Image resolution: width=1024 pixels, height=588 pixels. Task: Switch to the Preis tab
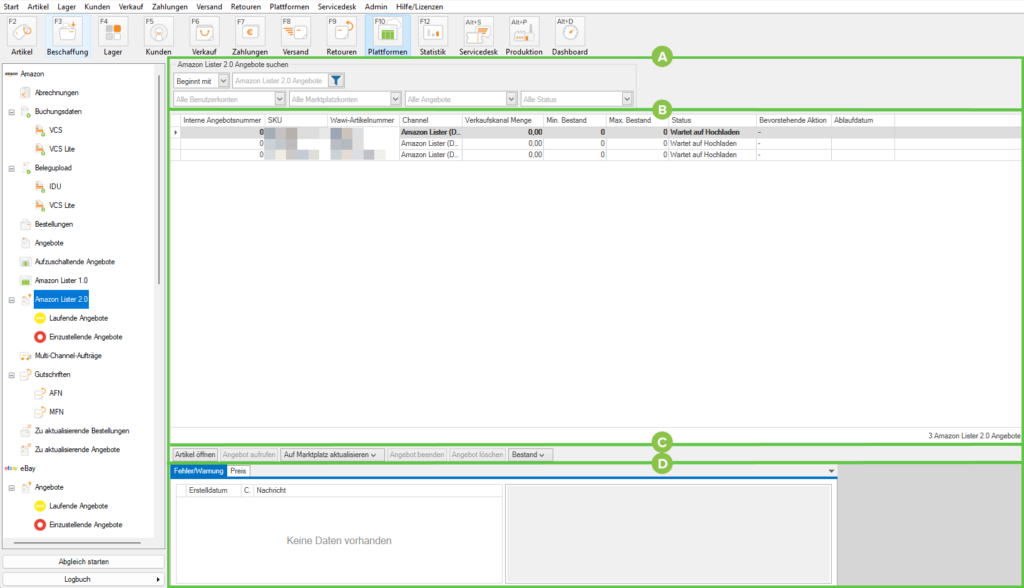[238, 470]
